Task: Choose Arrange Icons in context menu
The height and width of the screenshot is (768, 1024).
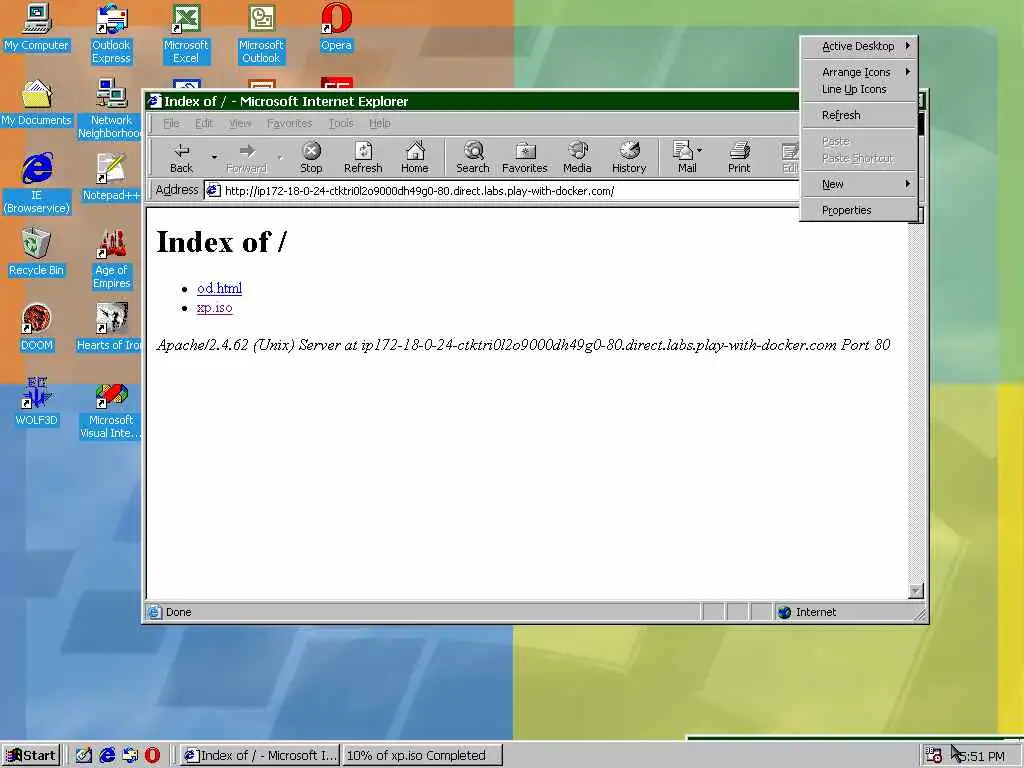Action: tap(859, 72)
